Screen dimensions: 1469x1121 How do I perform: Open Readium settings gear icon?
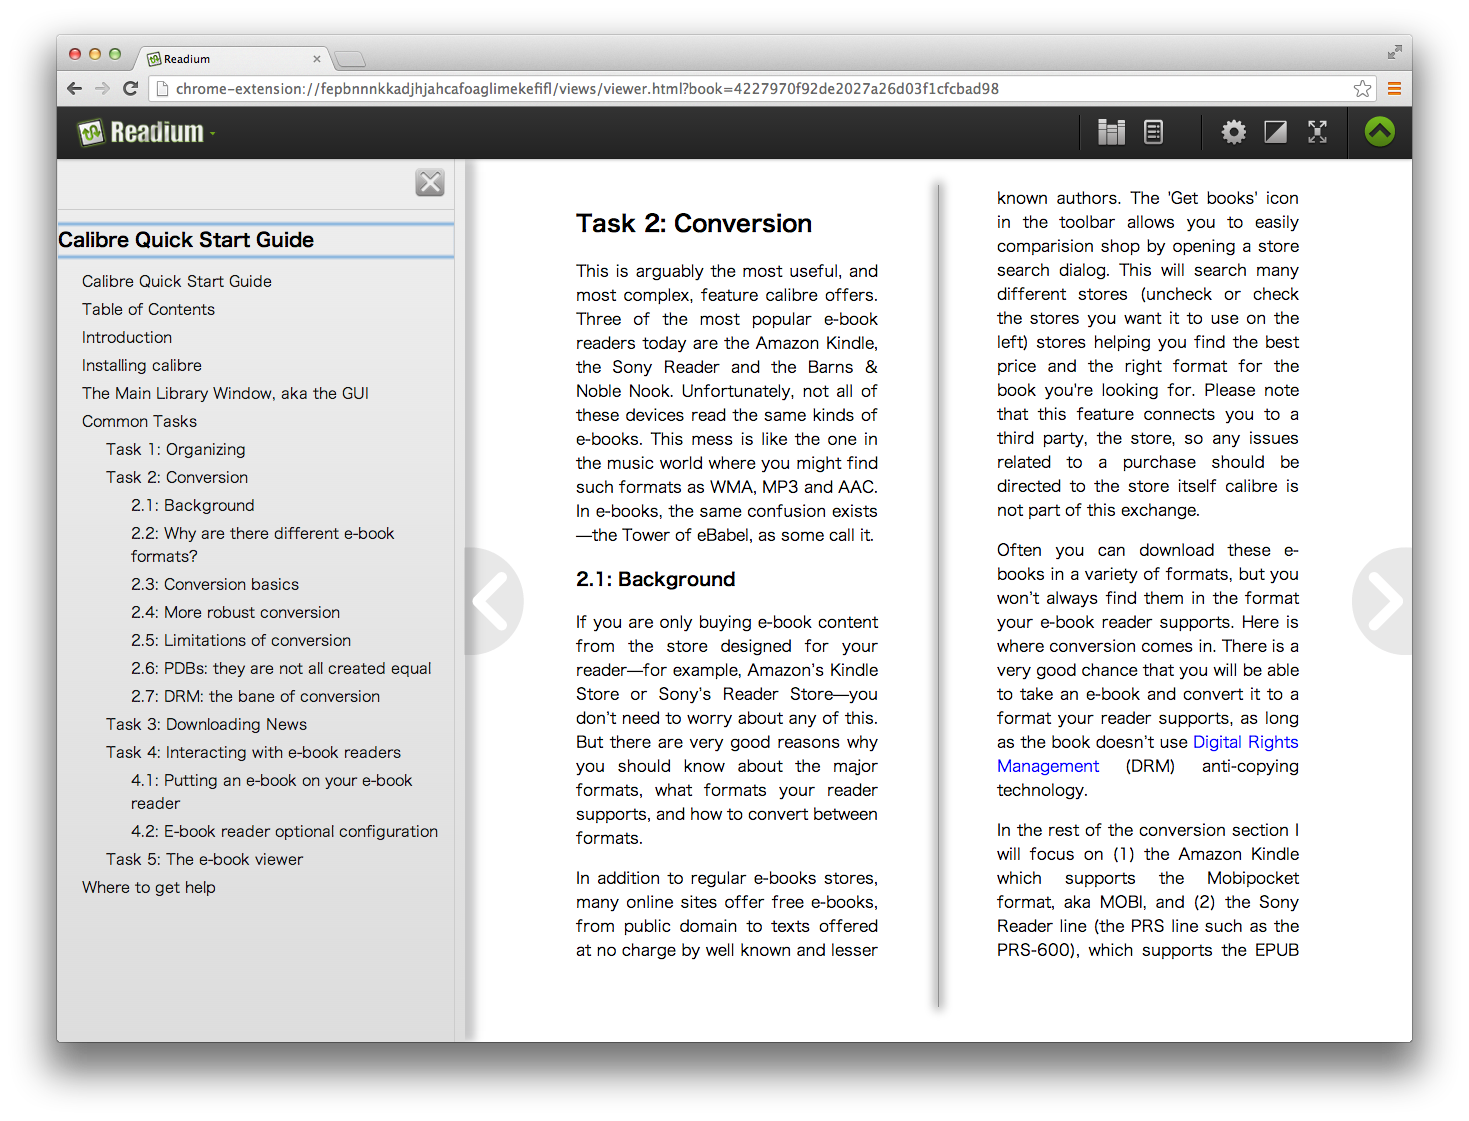1234,132
